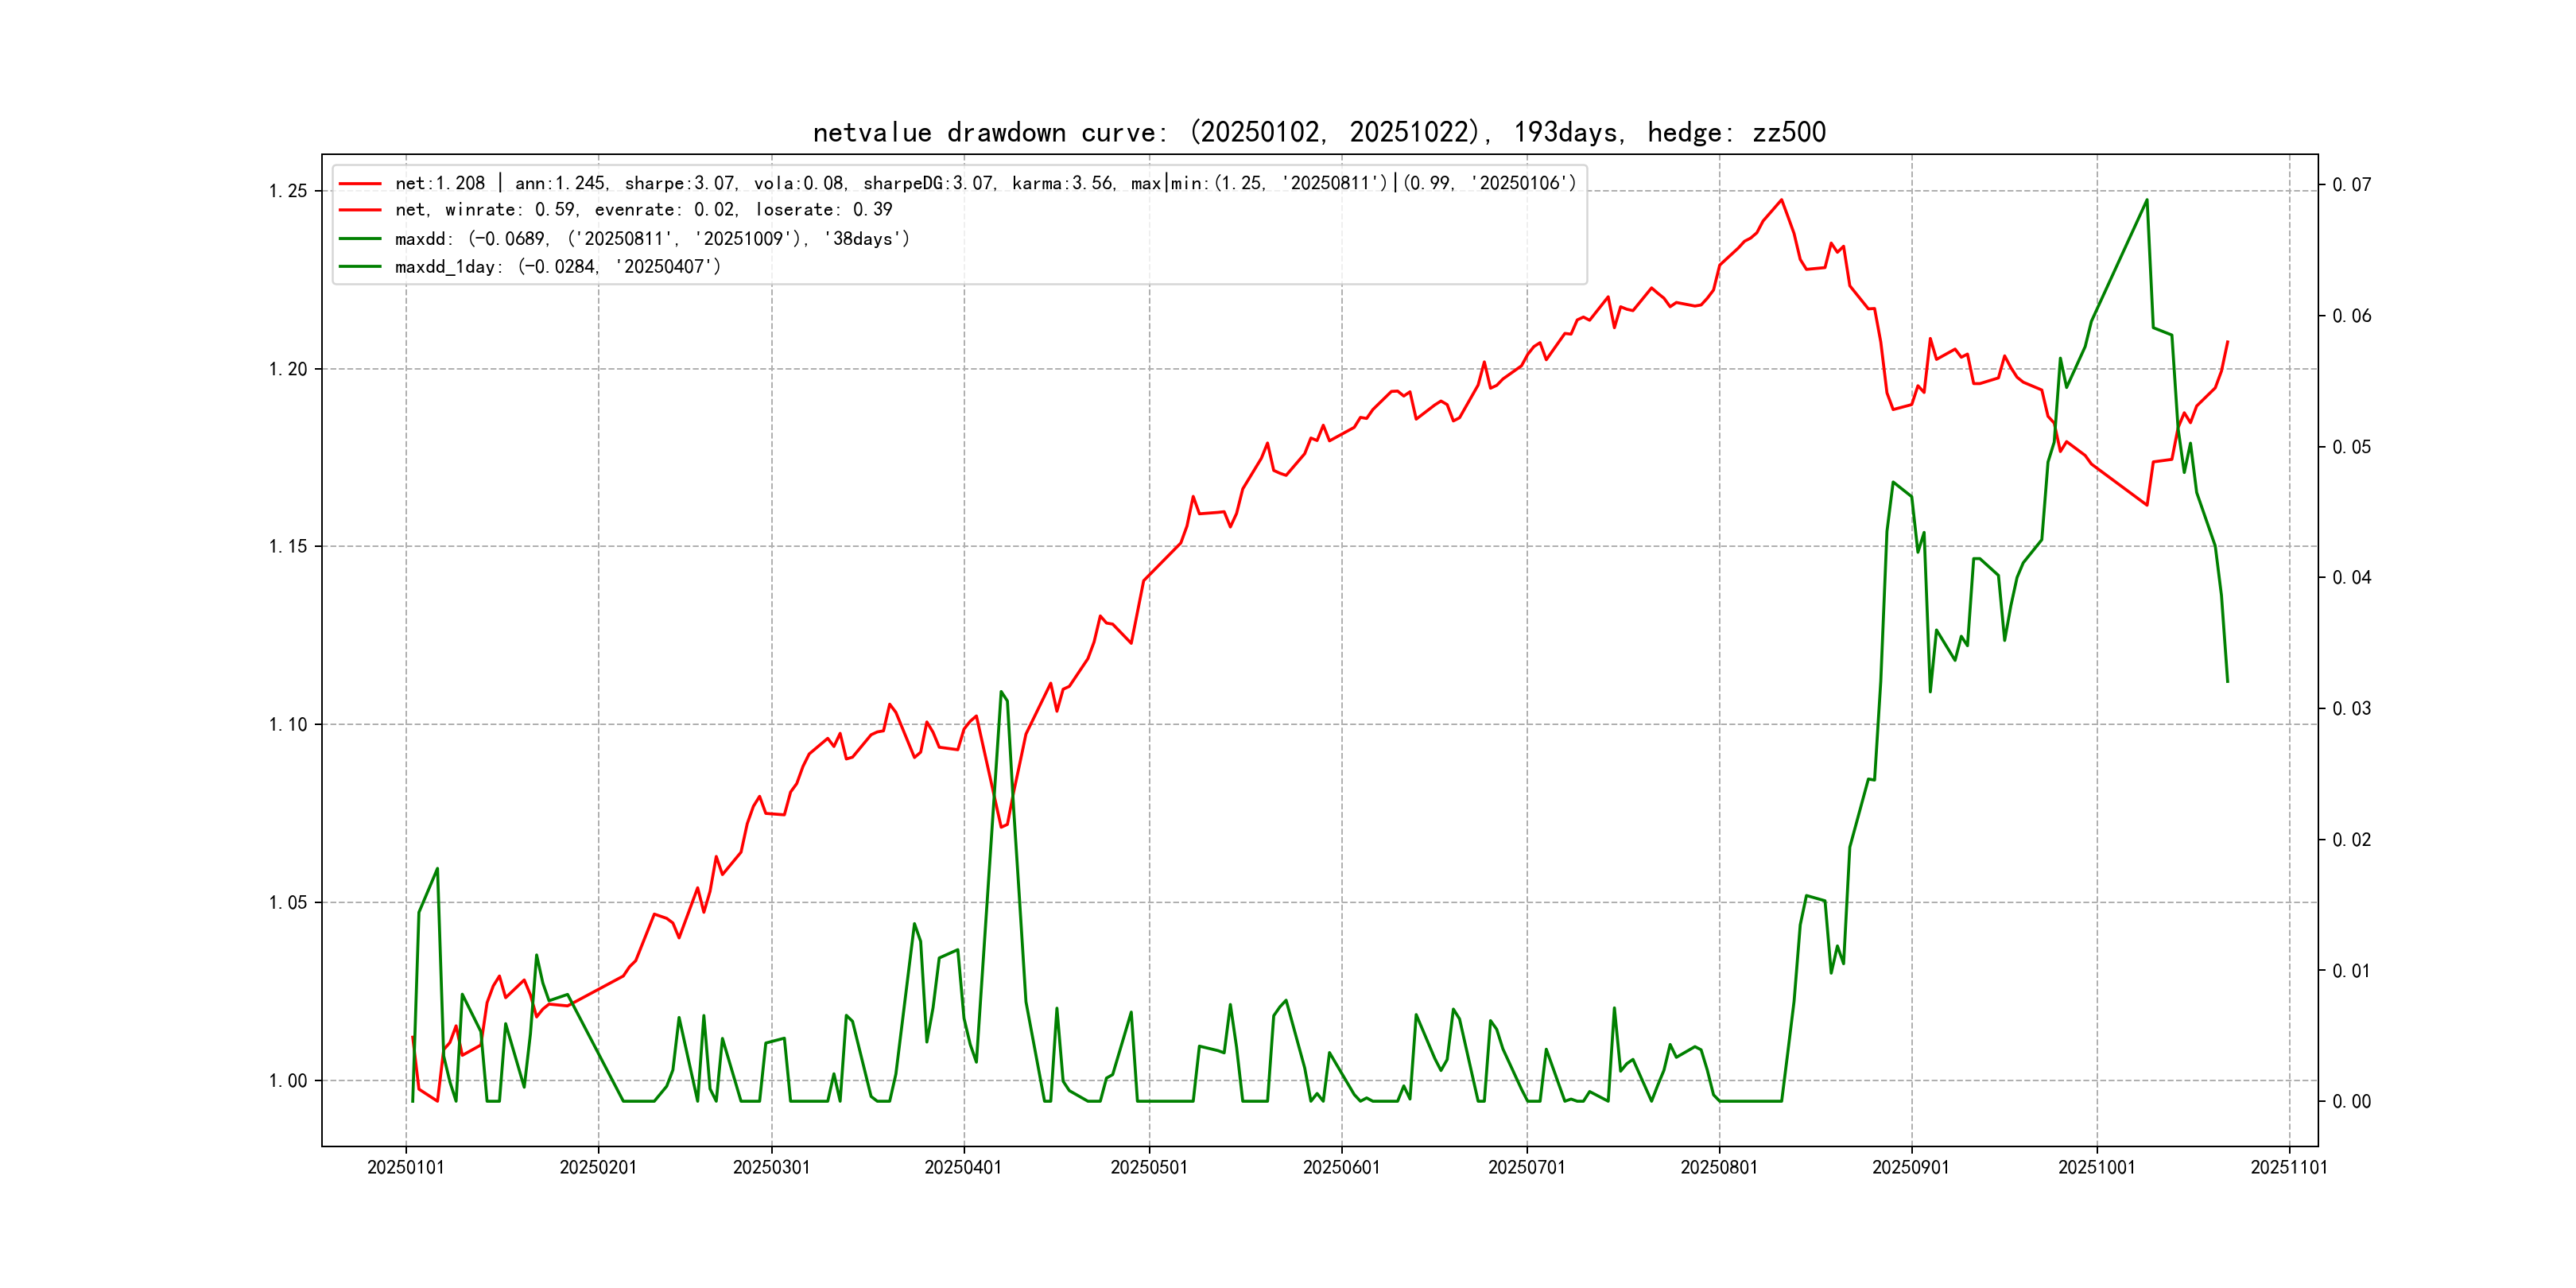Click the green swatch beside maxdd legend entry

pos(360,239)
